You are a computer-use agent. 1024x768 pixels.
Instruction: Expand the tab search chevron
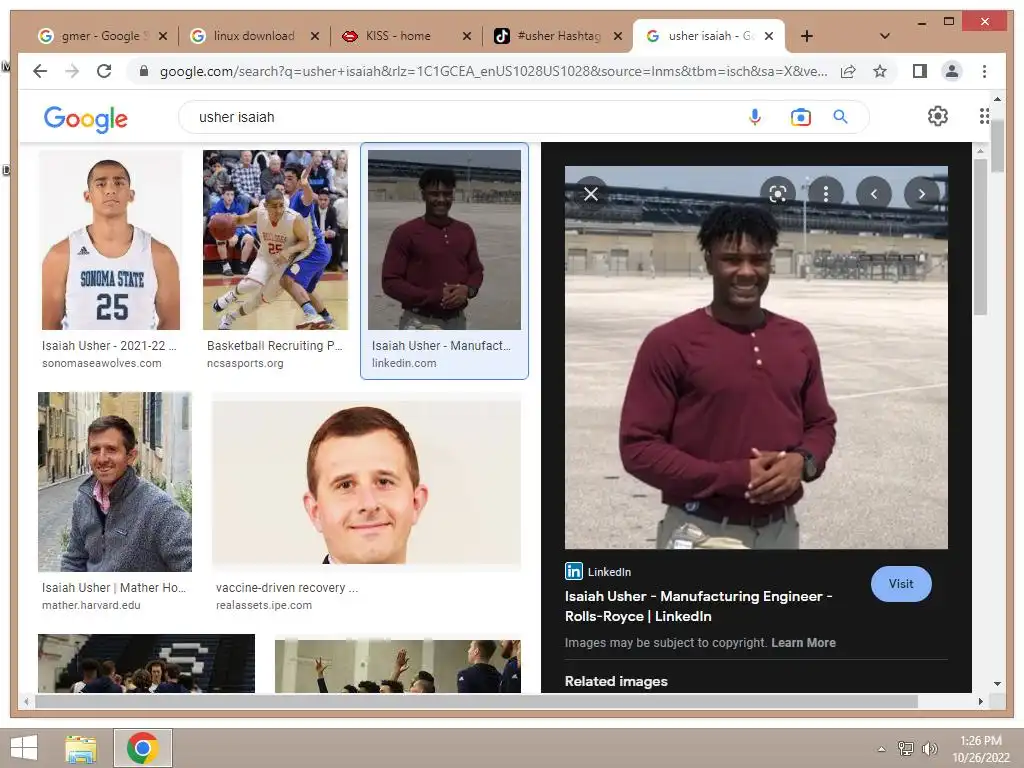click(885, 36)
